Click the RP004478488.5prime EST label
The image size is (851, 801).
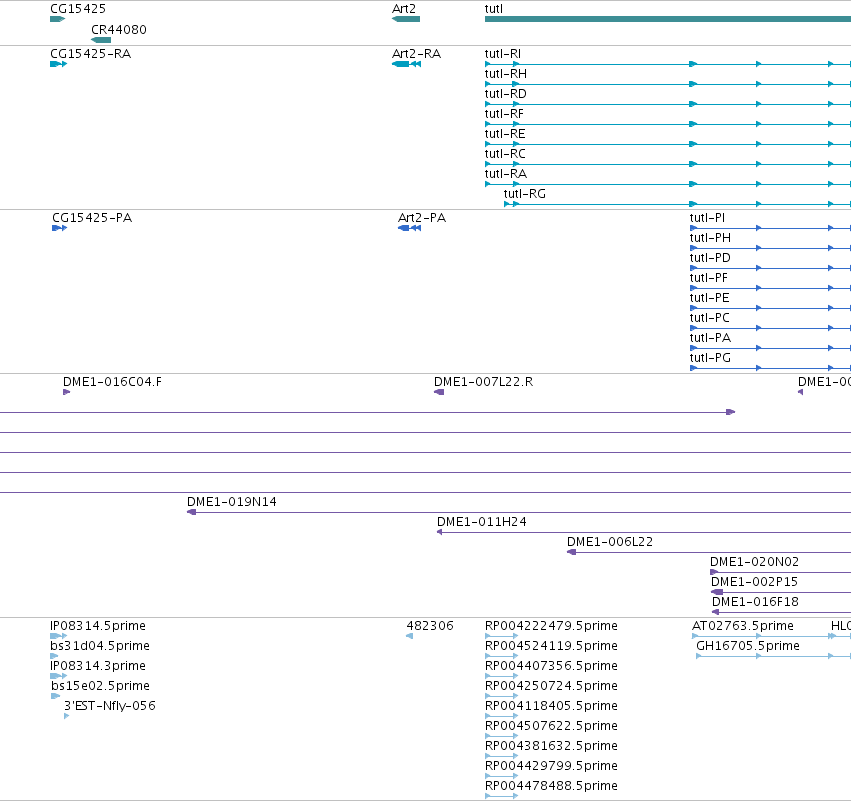551,786
